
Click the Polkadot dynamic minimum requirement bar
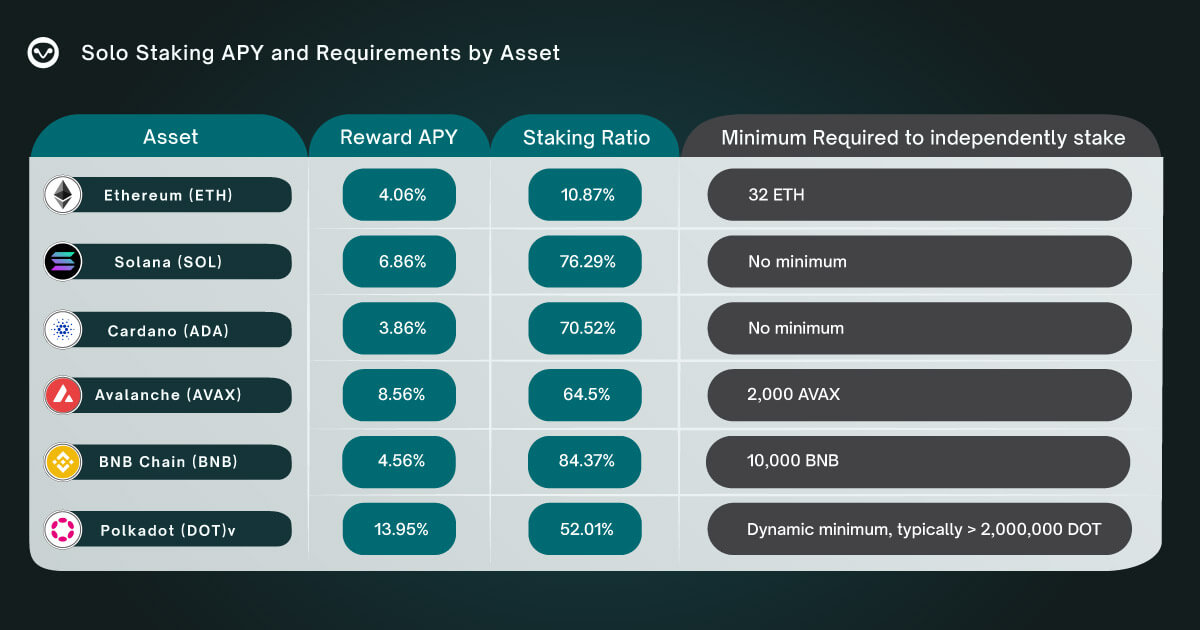point(919,529)
